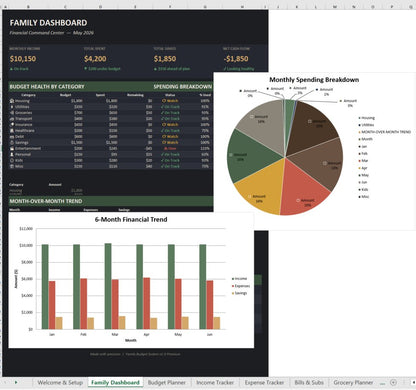Click the Misc category icon

12,166
